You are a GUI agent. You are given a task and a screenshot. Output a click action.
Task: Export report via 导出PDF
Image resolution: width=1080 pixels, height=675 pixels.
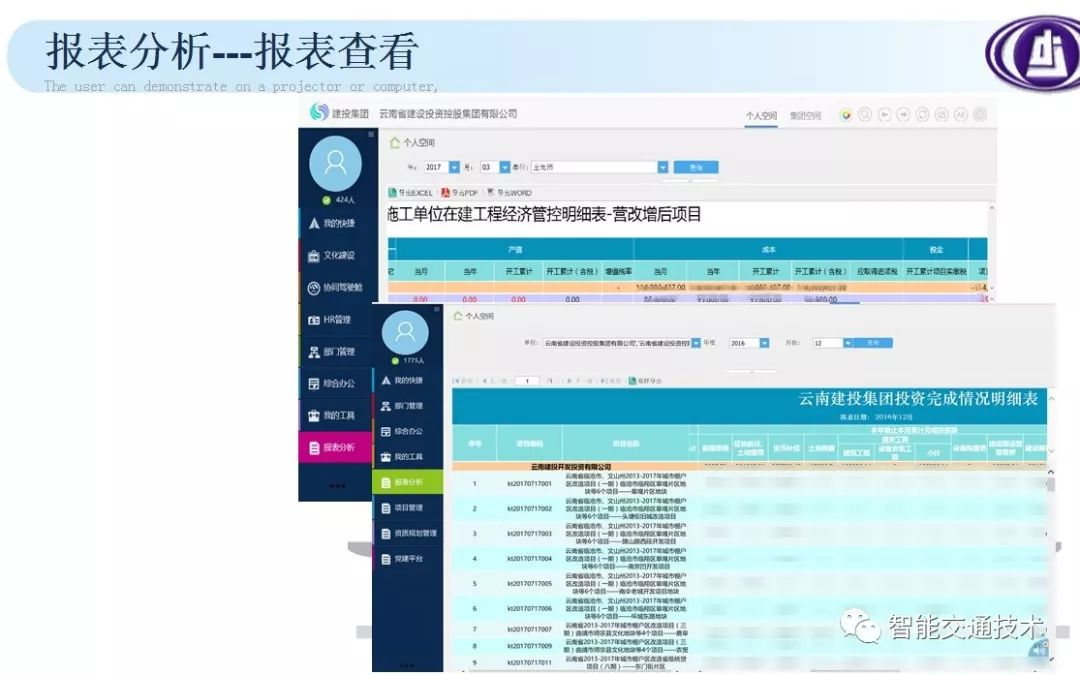(459, 193)
